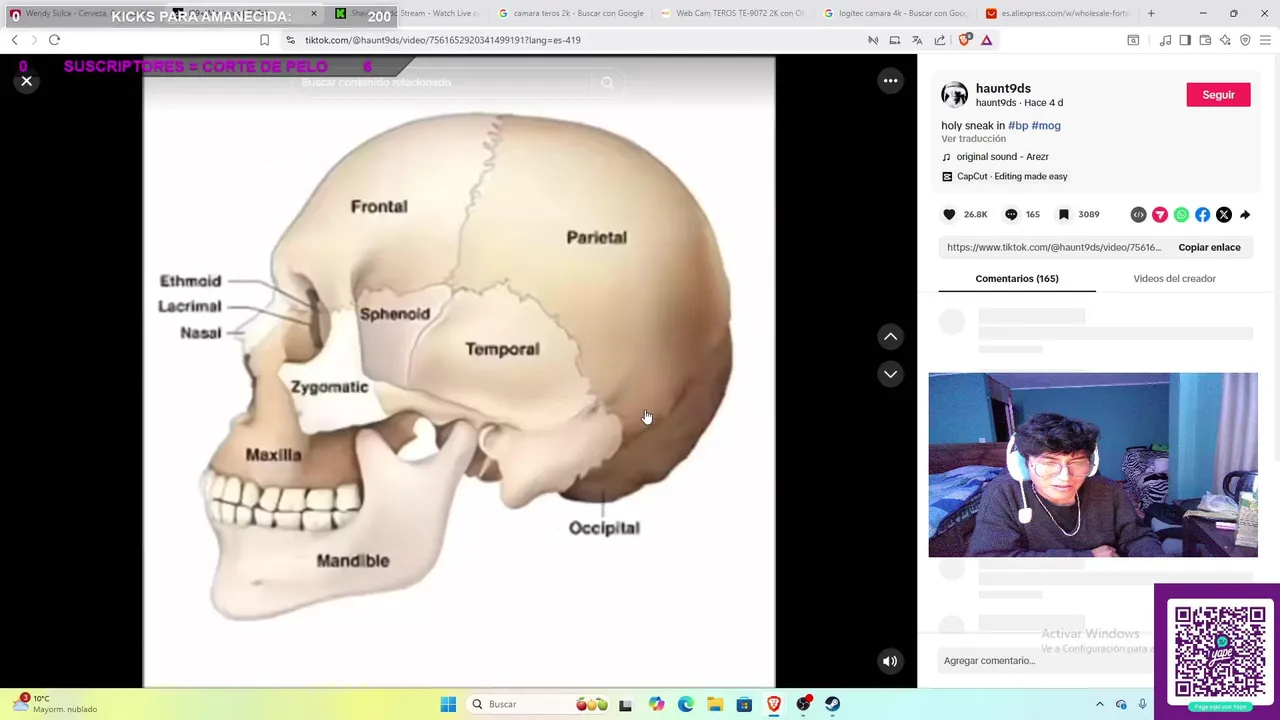Mute the video sound

point(890,661)
